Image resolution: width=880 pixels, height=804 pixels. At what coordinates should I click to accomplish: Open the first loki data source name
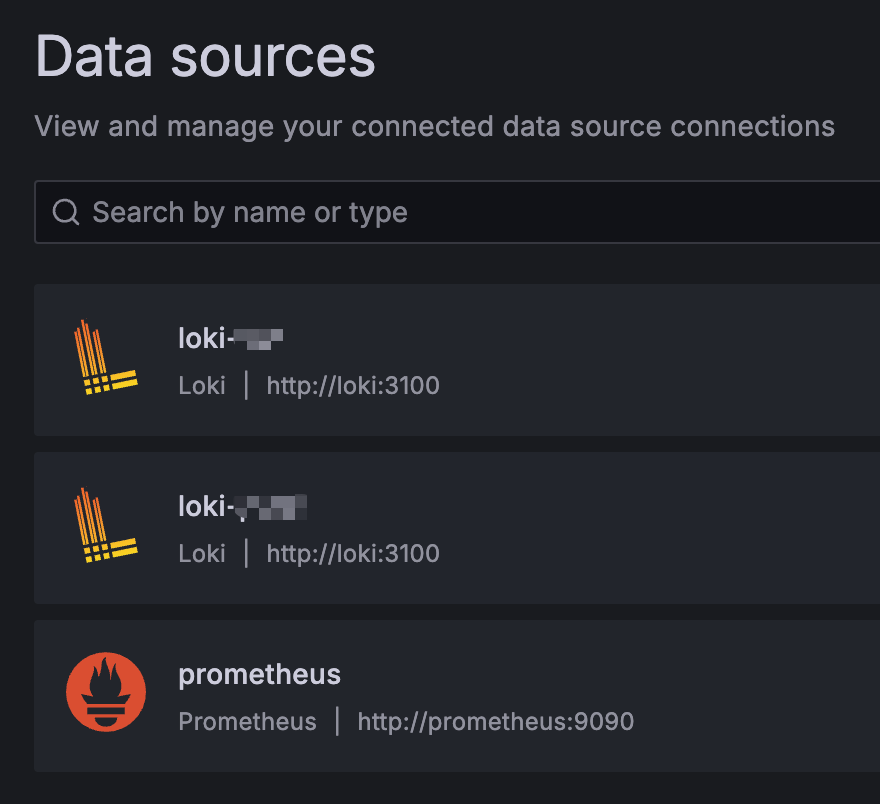coord(231,339)
